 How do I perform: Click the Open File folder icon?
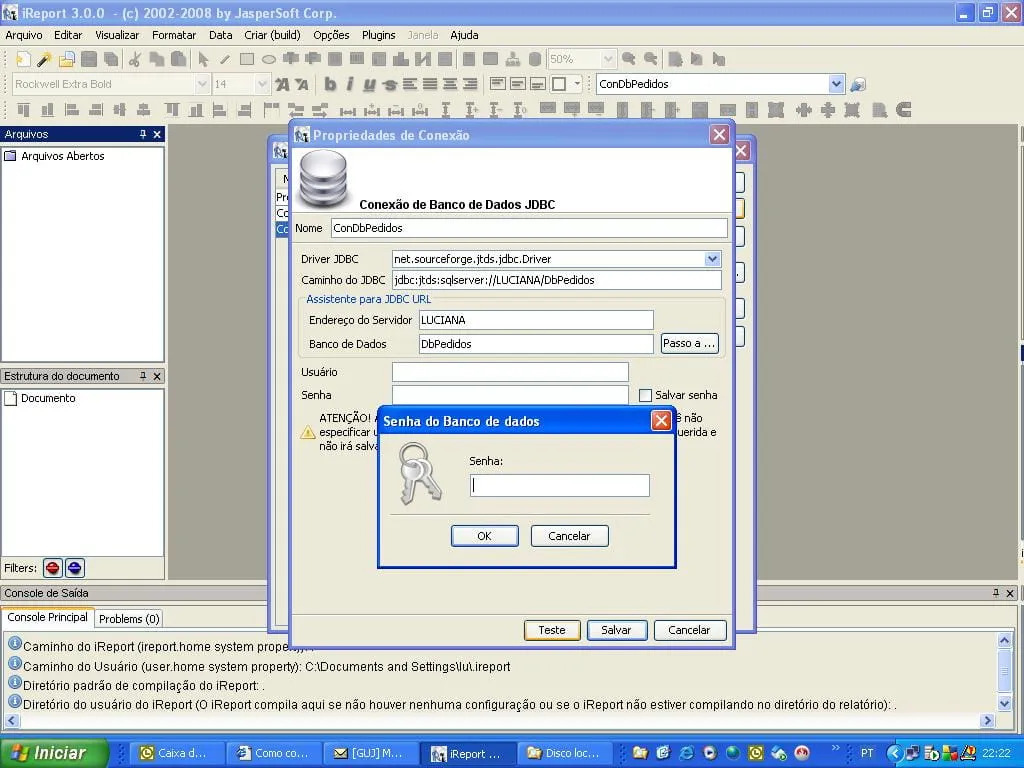[67, 59]
